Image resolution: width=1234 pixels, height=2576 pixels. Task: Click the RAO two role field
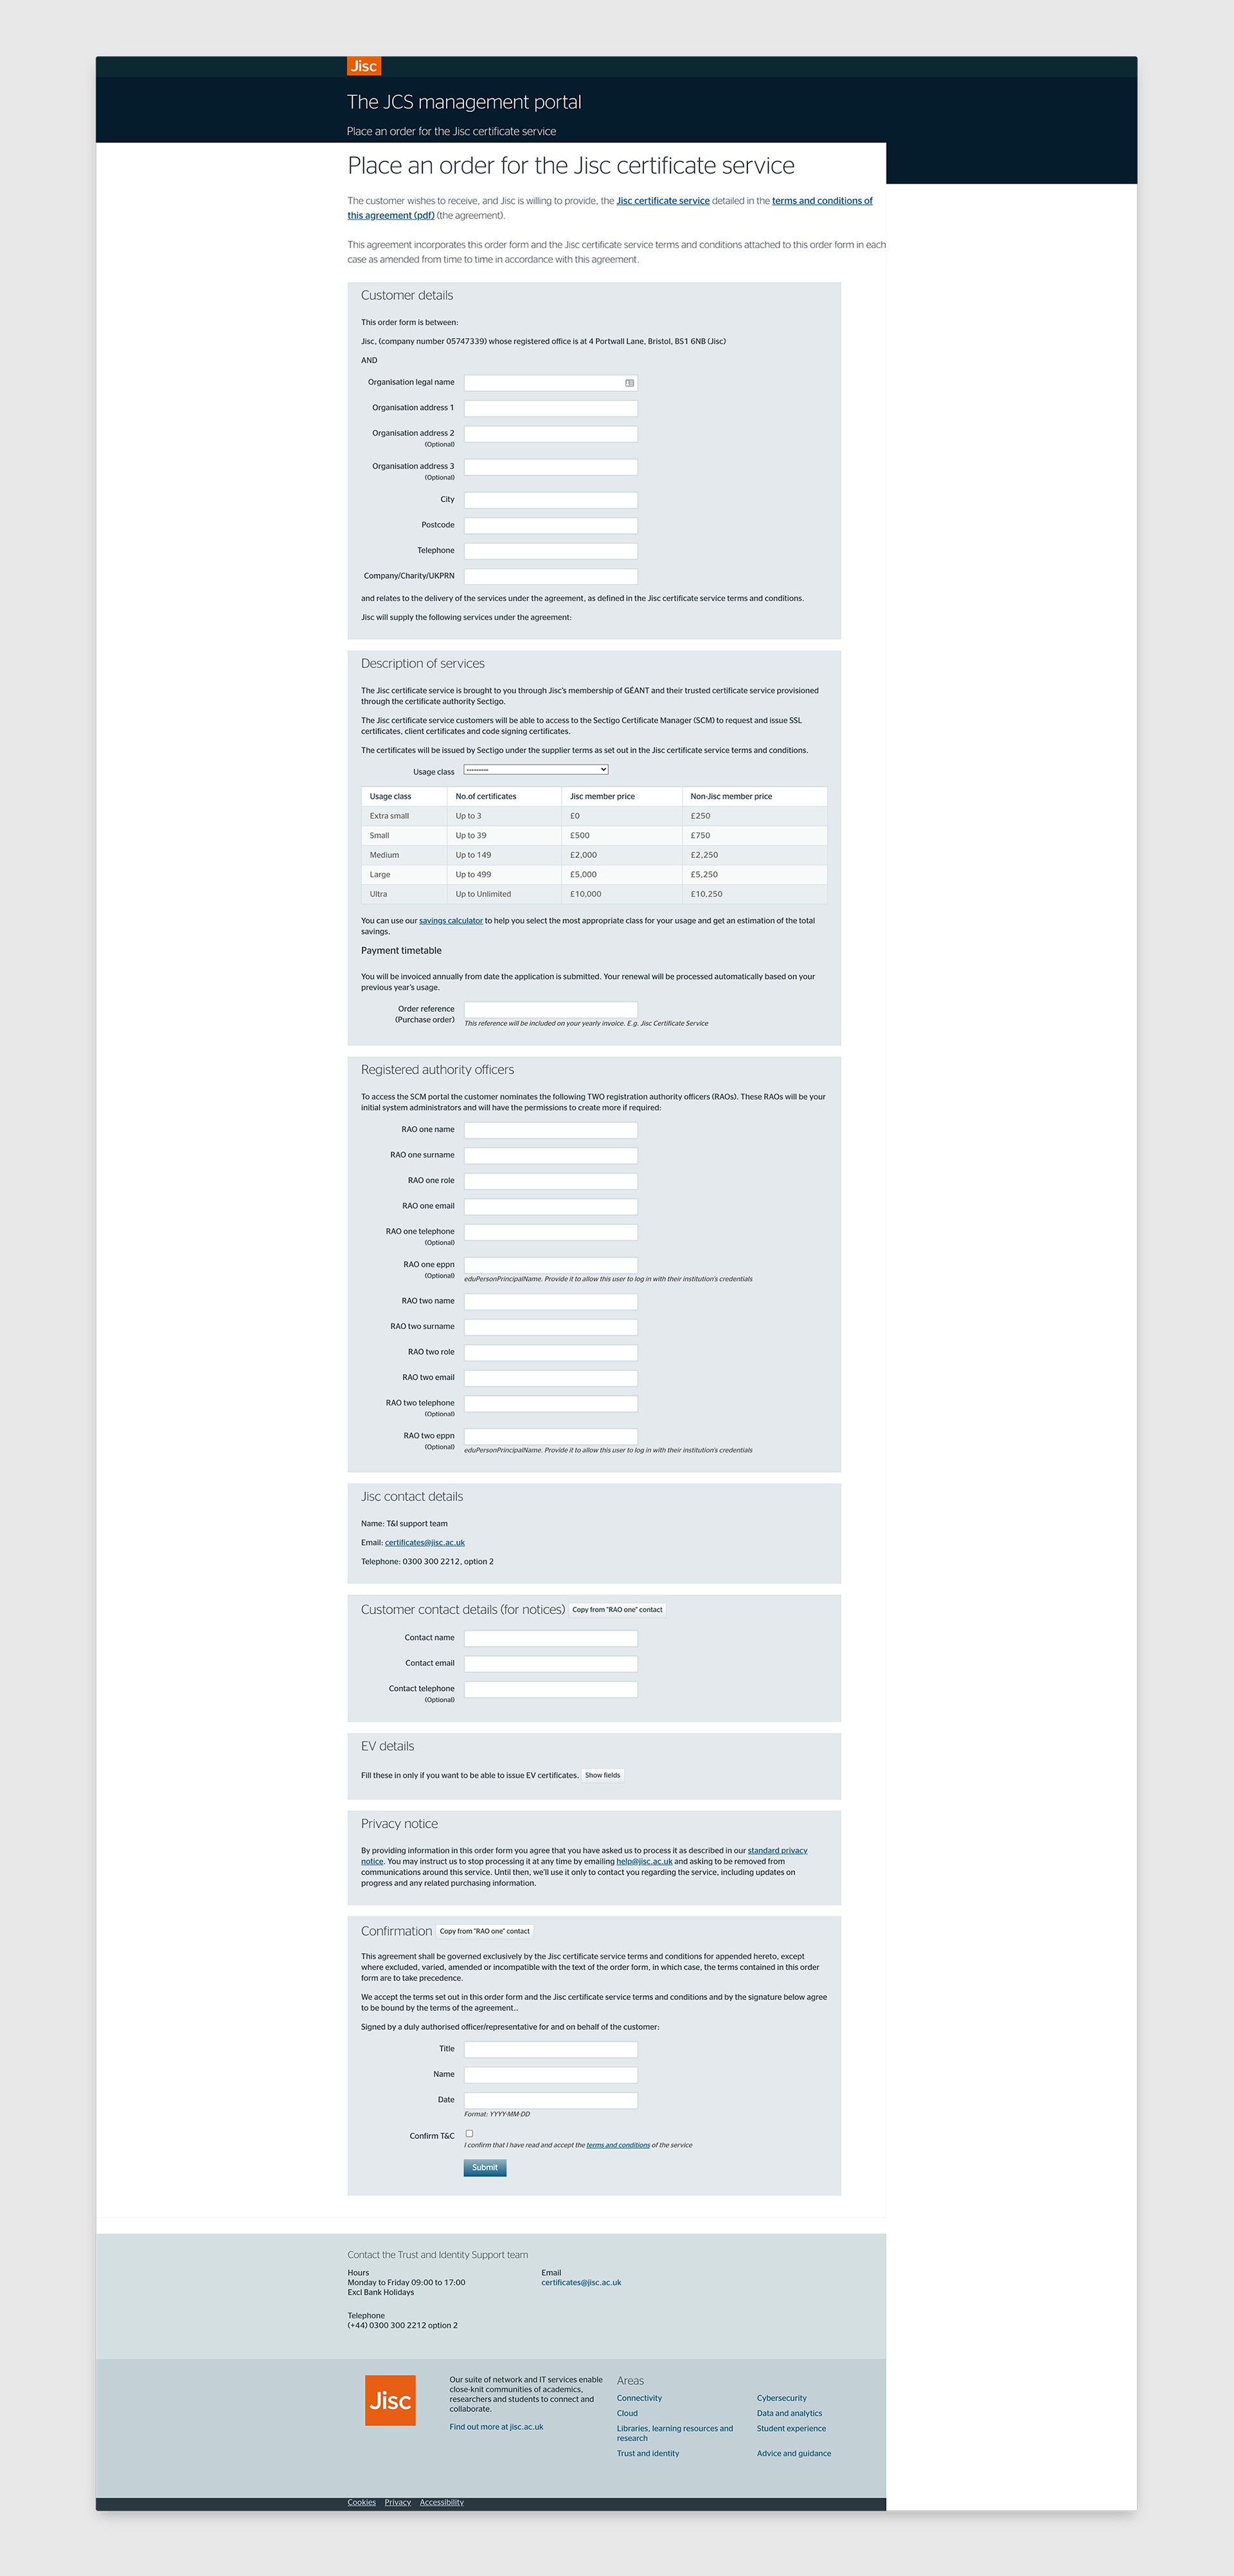pos(551,1352)
